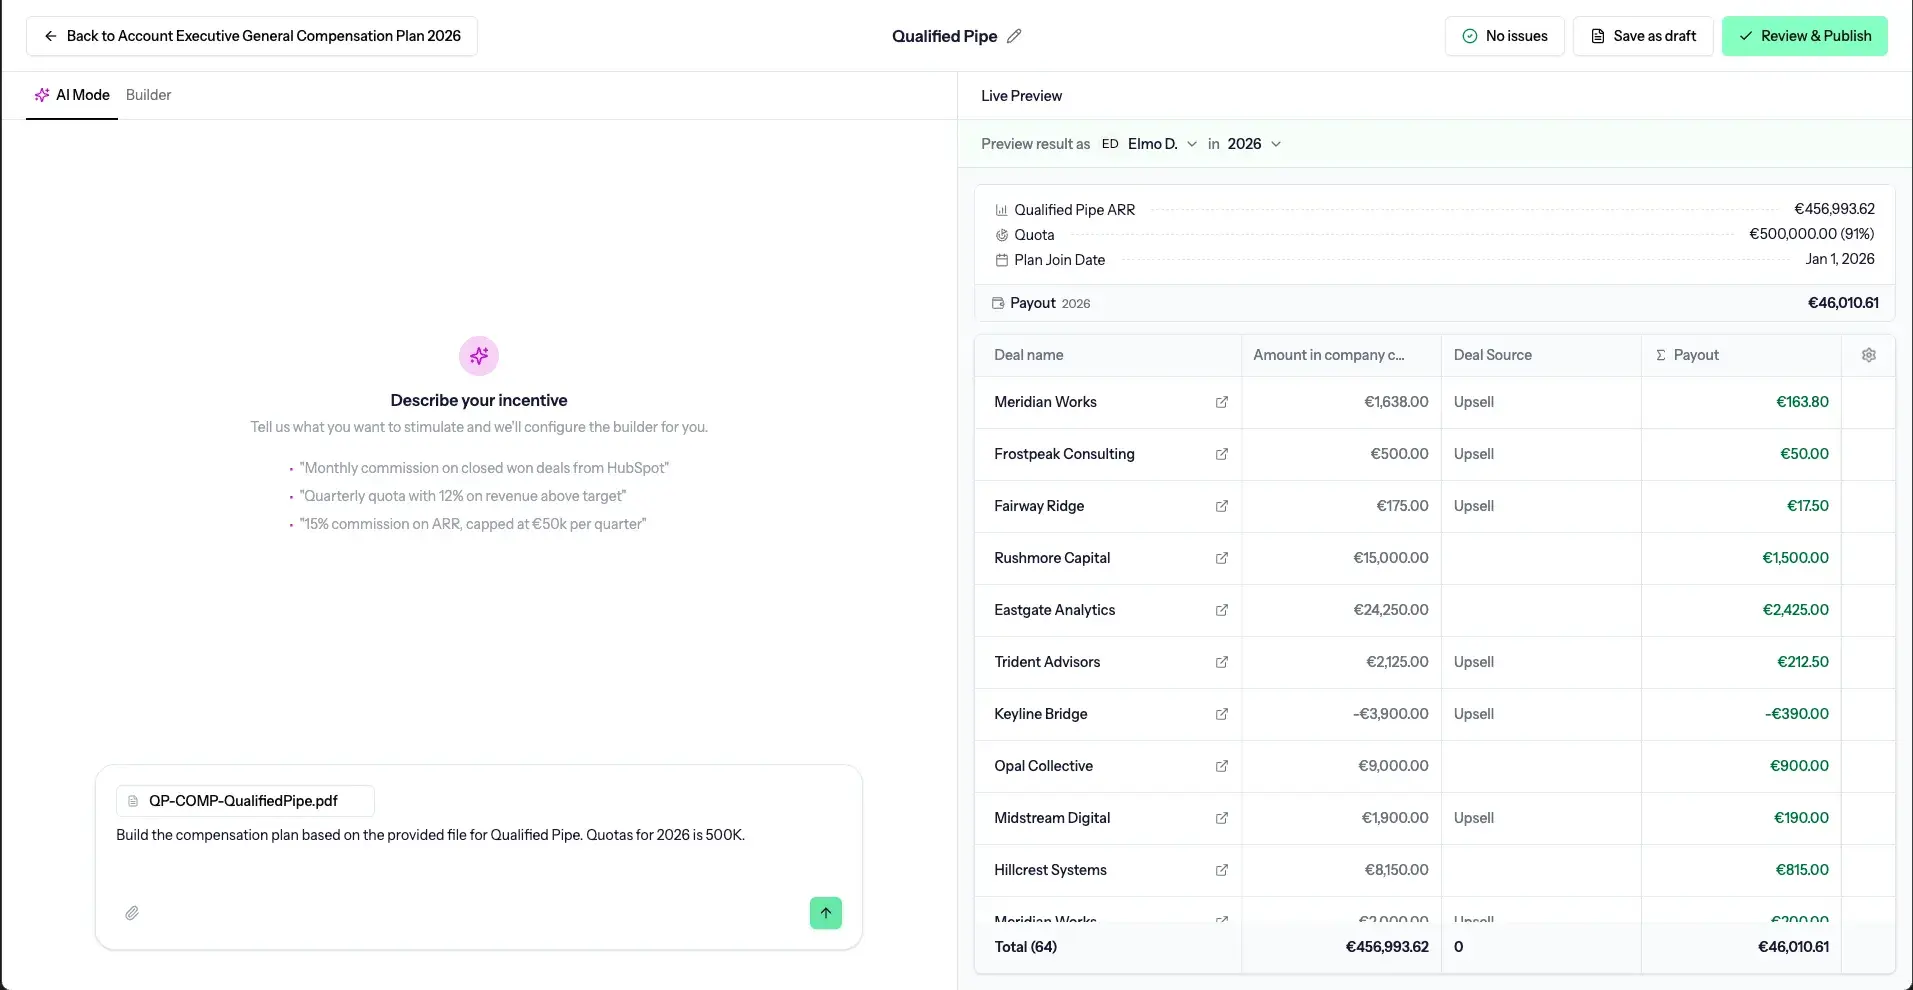
Task: Click the Quota value €500,000.00 (91%)
Action: (1811, 234)
